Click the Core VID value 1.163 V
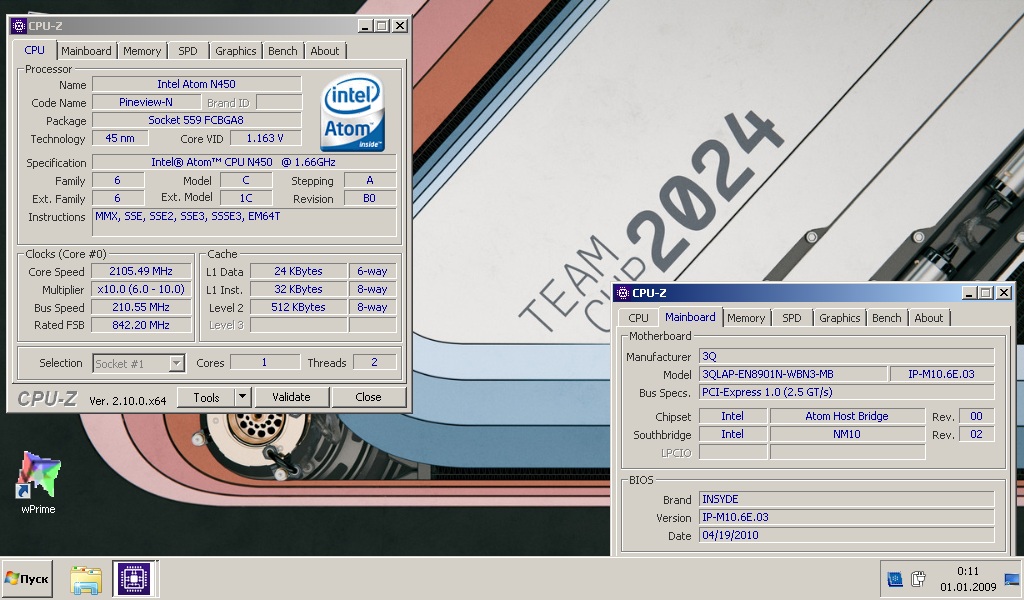 (x=265, y=138)
